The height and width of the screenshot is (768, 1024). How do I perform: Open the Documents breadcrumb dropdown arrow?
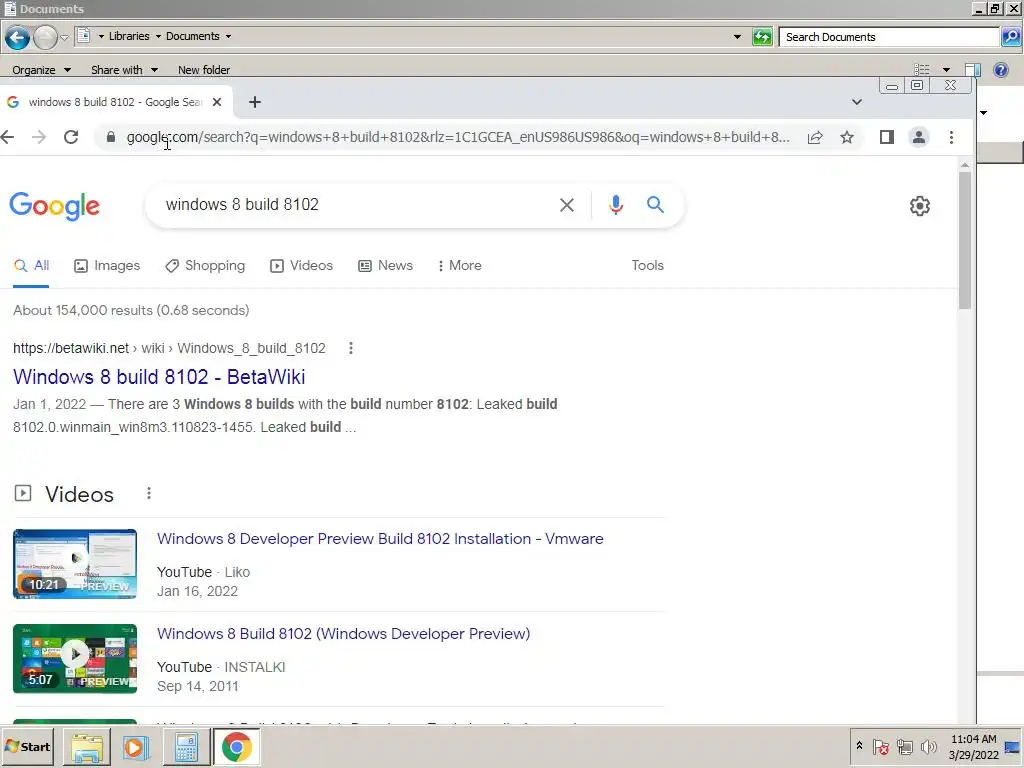(229, 37)
